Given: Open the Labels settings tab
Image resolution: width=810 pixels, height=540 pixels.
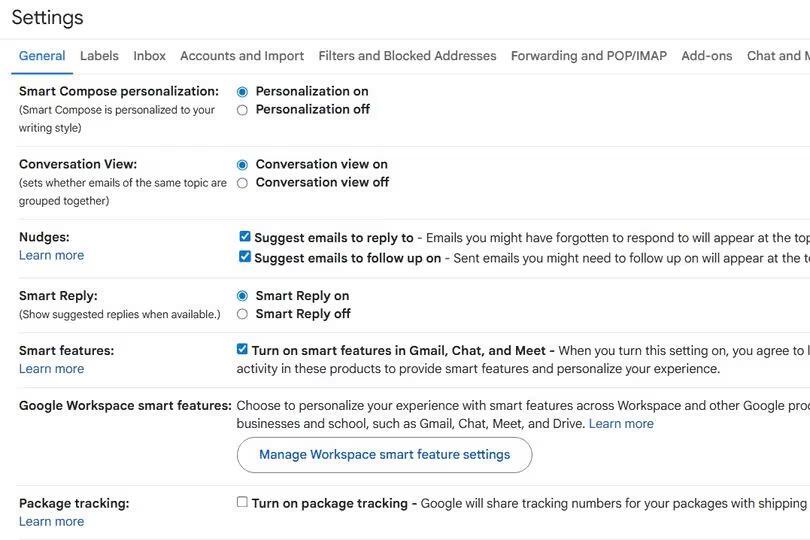Looking at the screenshot, I should [x=99, y=56].
